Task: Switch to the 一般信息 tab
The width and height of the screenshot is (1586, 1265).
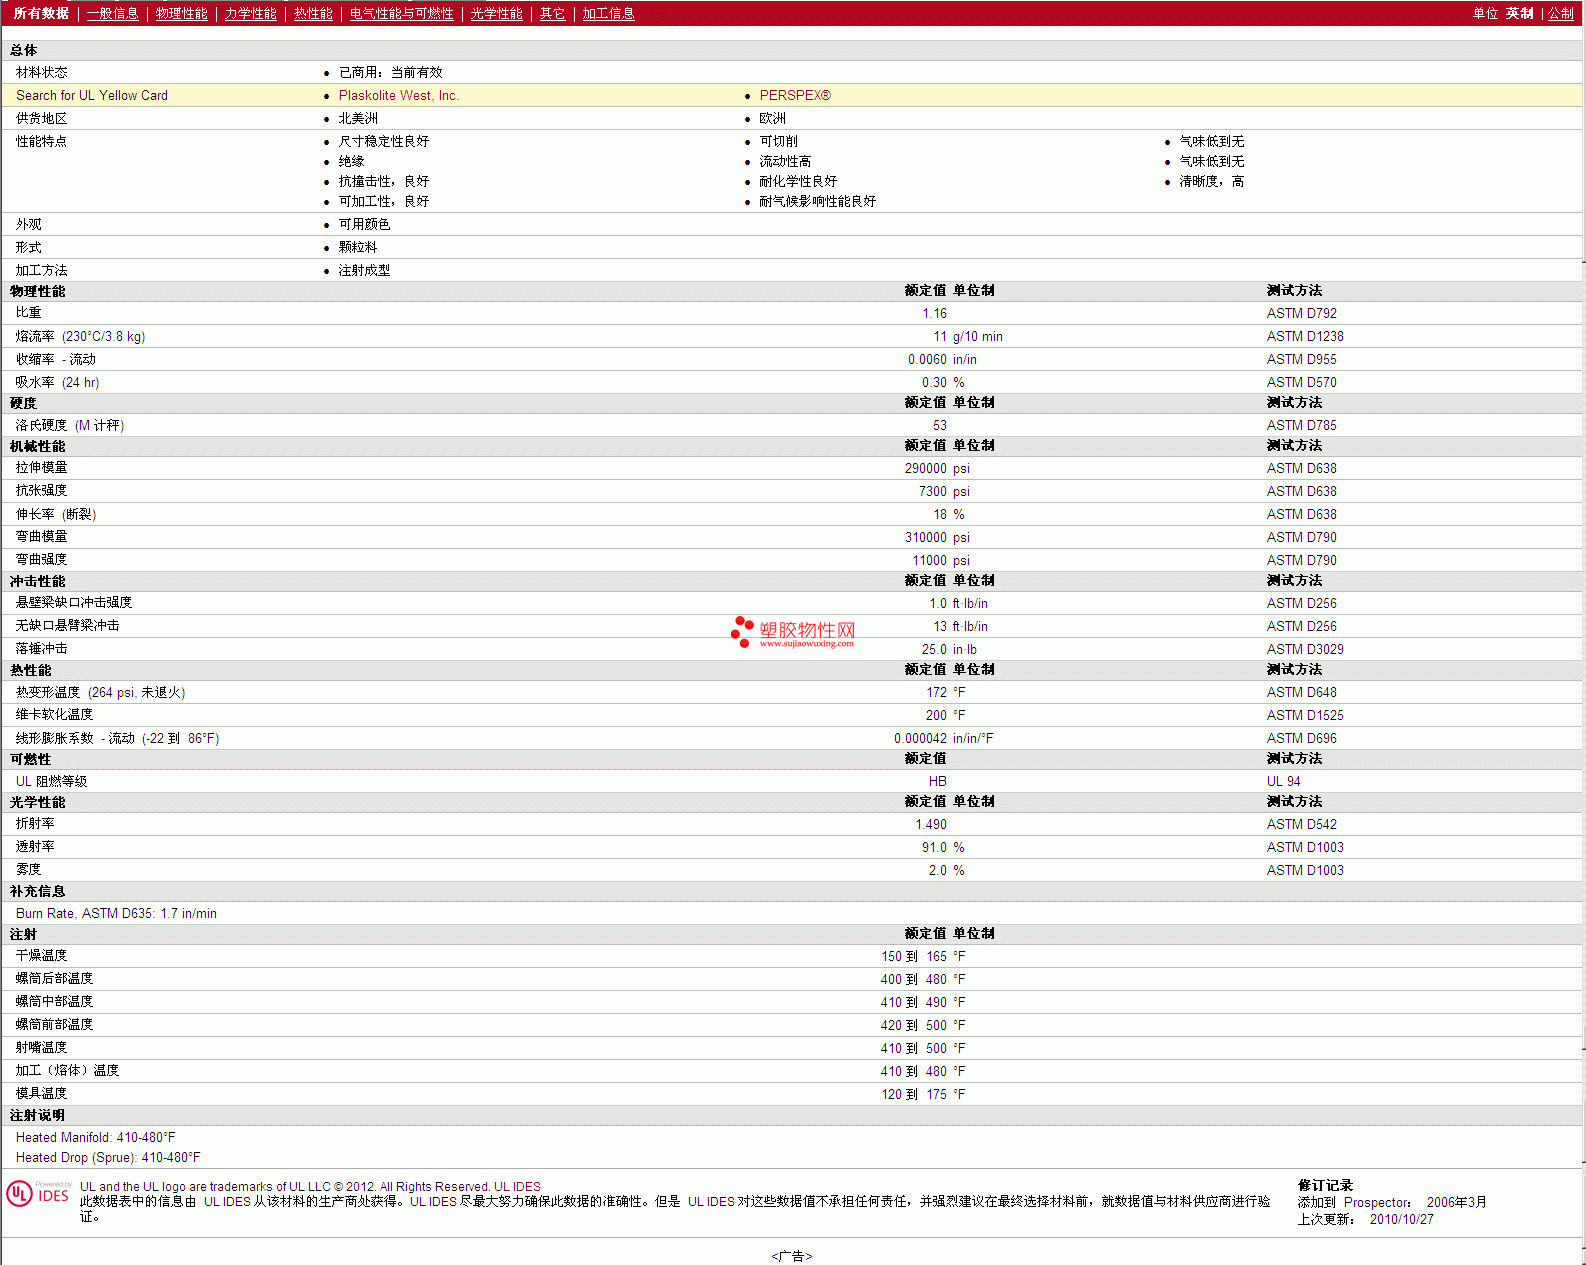Action: point(112,14)
